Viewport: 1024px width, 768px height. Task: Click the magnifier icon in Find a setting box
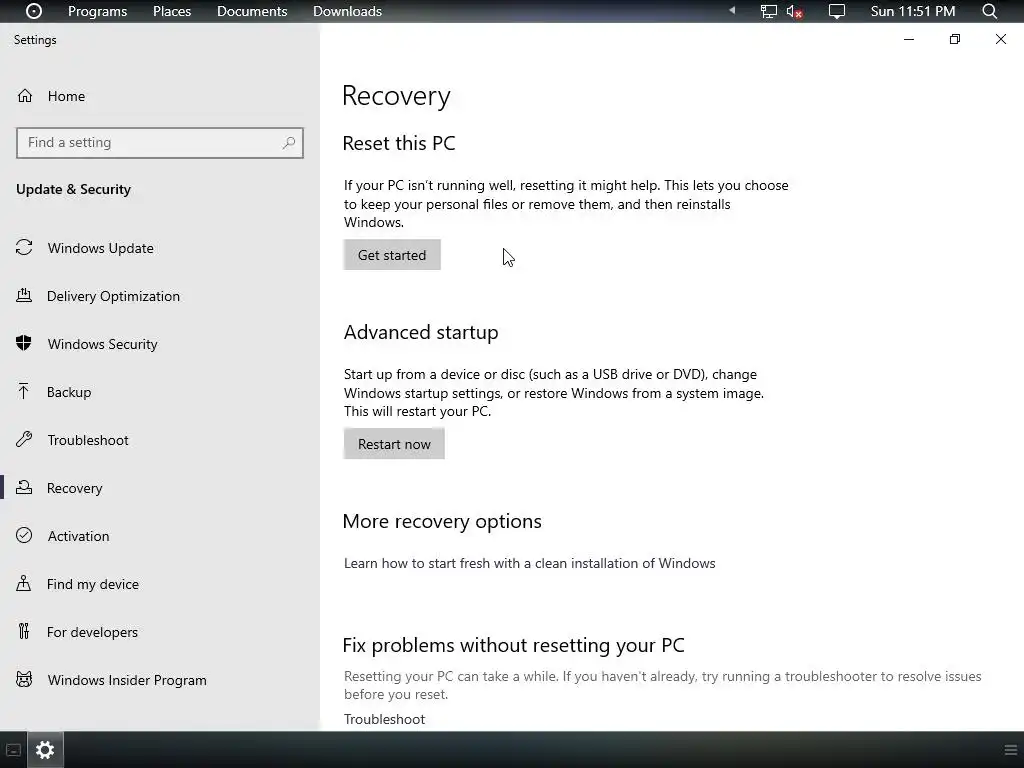coord(289,142)
